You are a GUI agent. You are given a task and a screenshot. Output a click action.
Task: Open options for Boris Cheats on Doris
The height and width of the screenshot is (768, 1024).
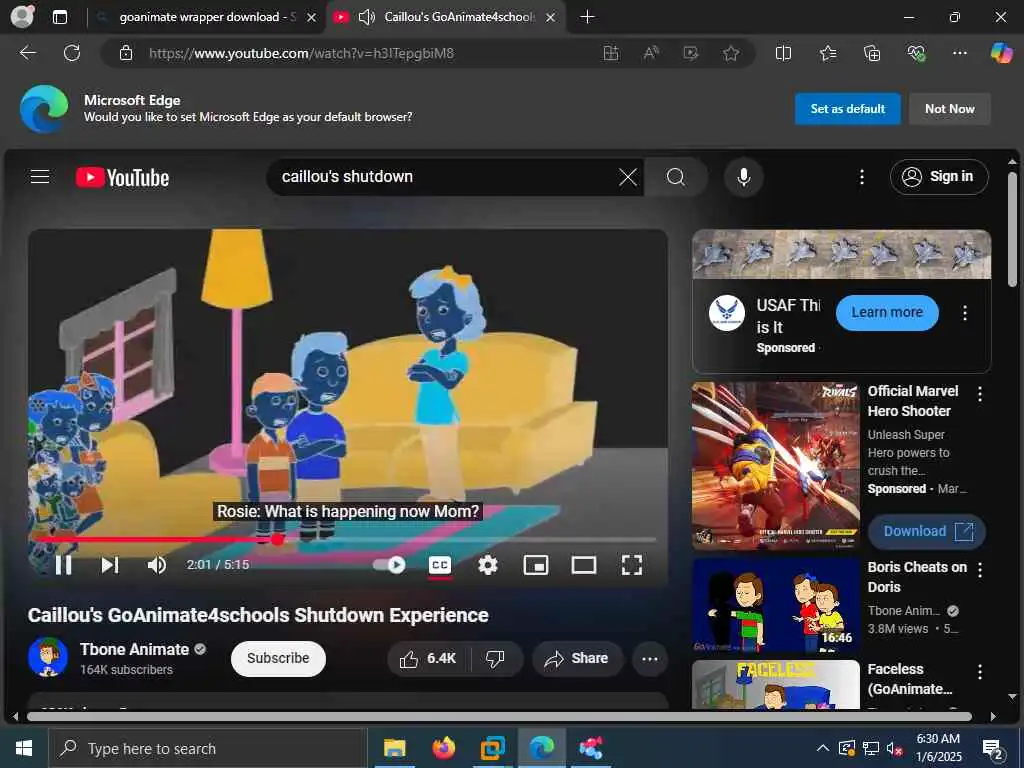(980, 569)
